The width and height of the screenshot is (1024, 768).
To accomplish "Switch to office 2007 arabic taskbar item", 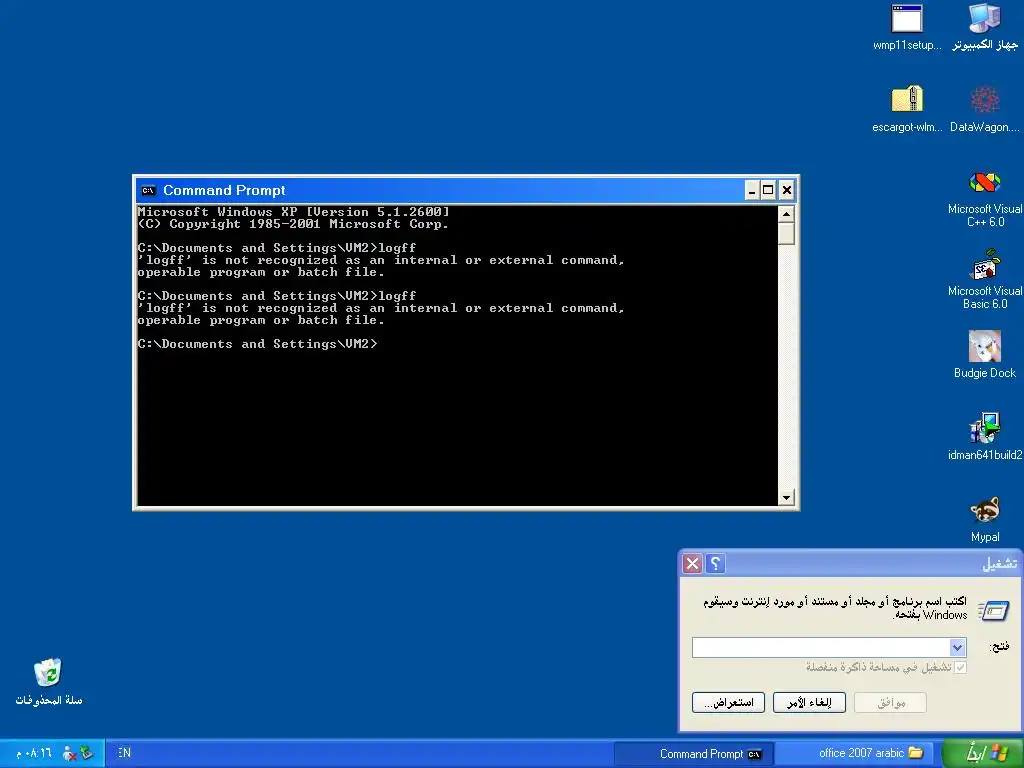I will click(x=857, y=754).
